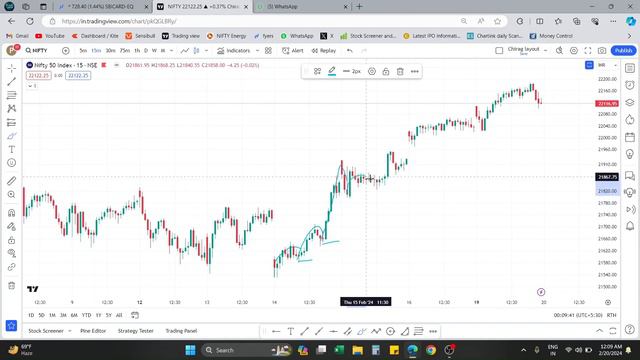Collapse the indicator legend chevron

click(31, 86)
